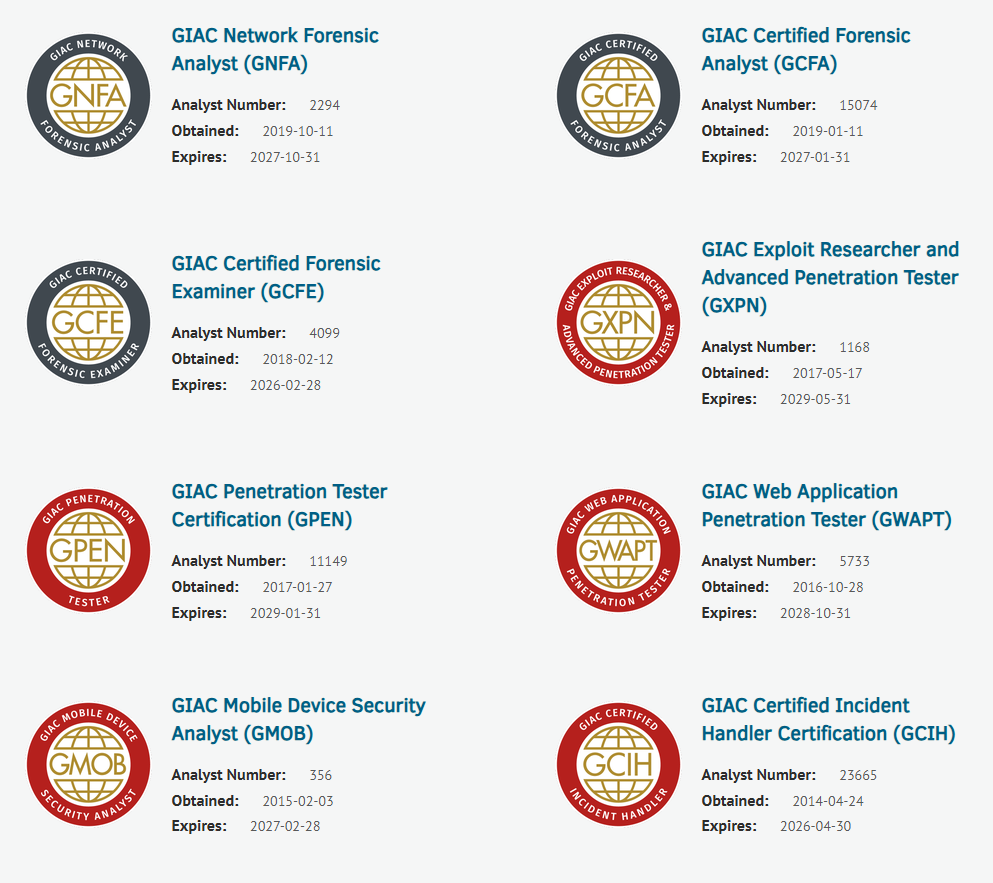Image resolution: width=993 pixels, height=883 pixels.
Task: Select GCIH obtained date 2014-04-24
Action: (x=828, y=801)
